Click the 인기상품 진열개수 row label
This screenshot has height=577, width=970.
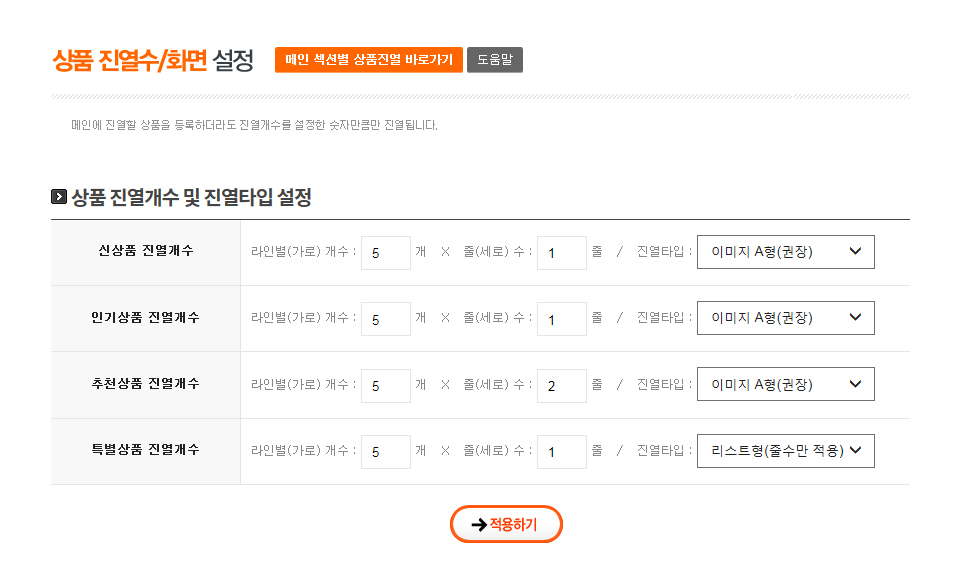tap(145, 318)
